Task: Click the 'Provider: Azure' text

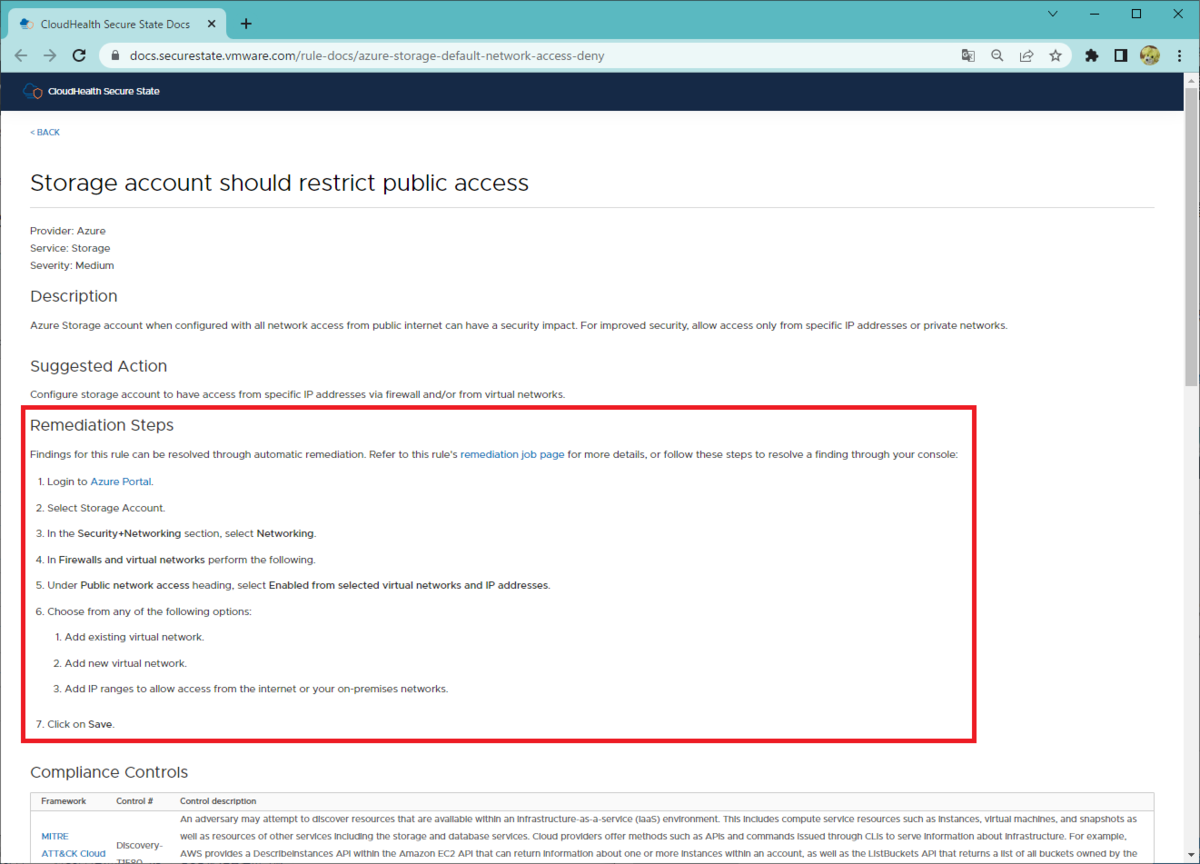Action: [68, 231]
